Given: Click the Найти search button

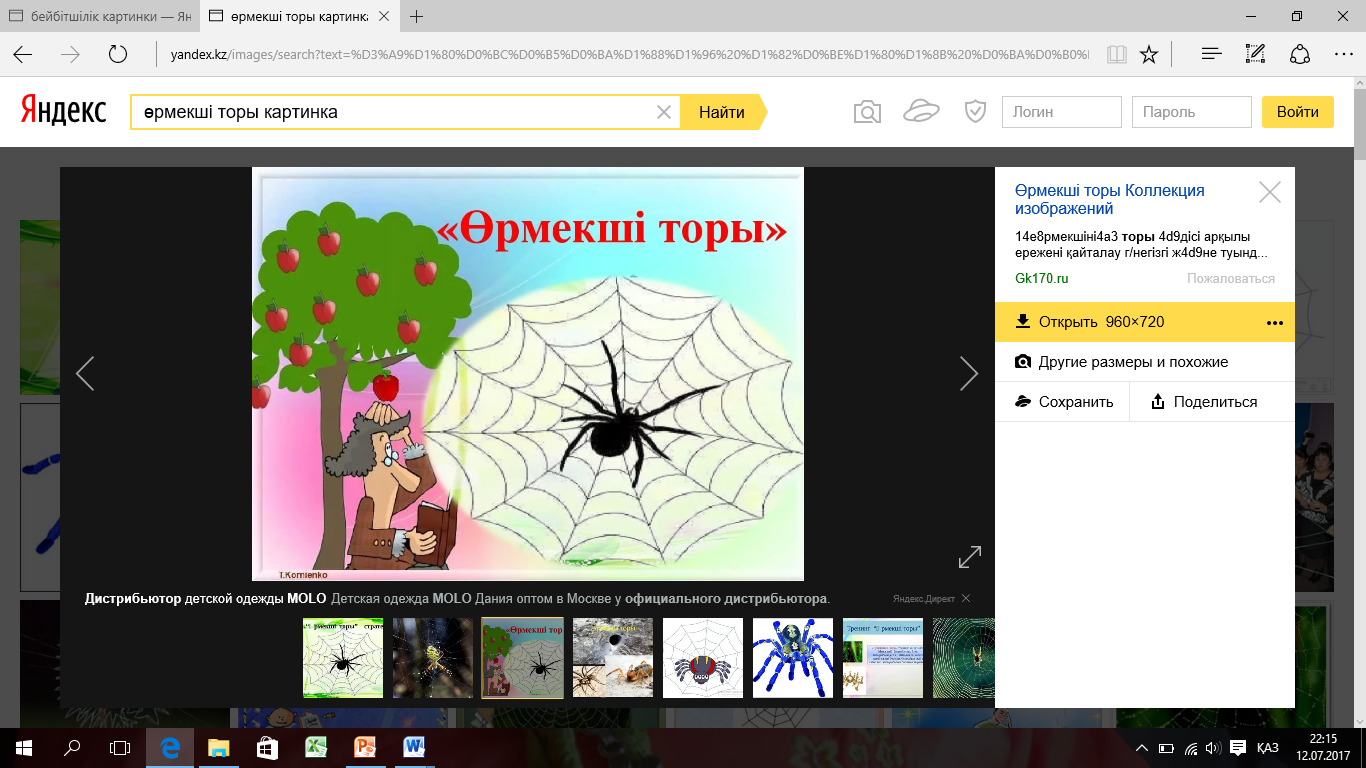Looking at the screenshot, I should 722,112.
